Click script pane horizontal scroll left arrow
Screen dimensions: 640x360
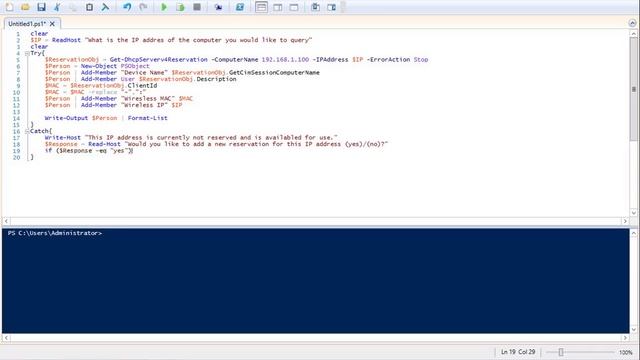pyautogui.click(x=6, y=221)
